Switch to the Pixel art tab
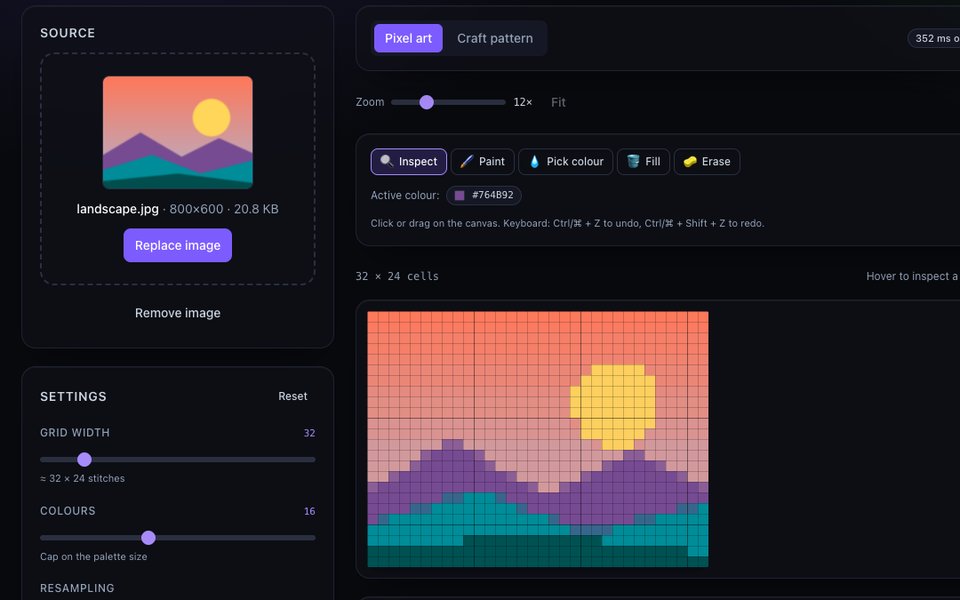The height and width of the screenshot is (600, 960). (x=408, y=38)
